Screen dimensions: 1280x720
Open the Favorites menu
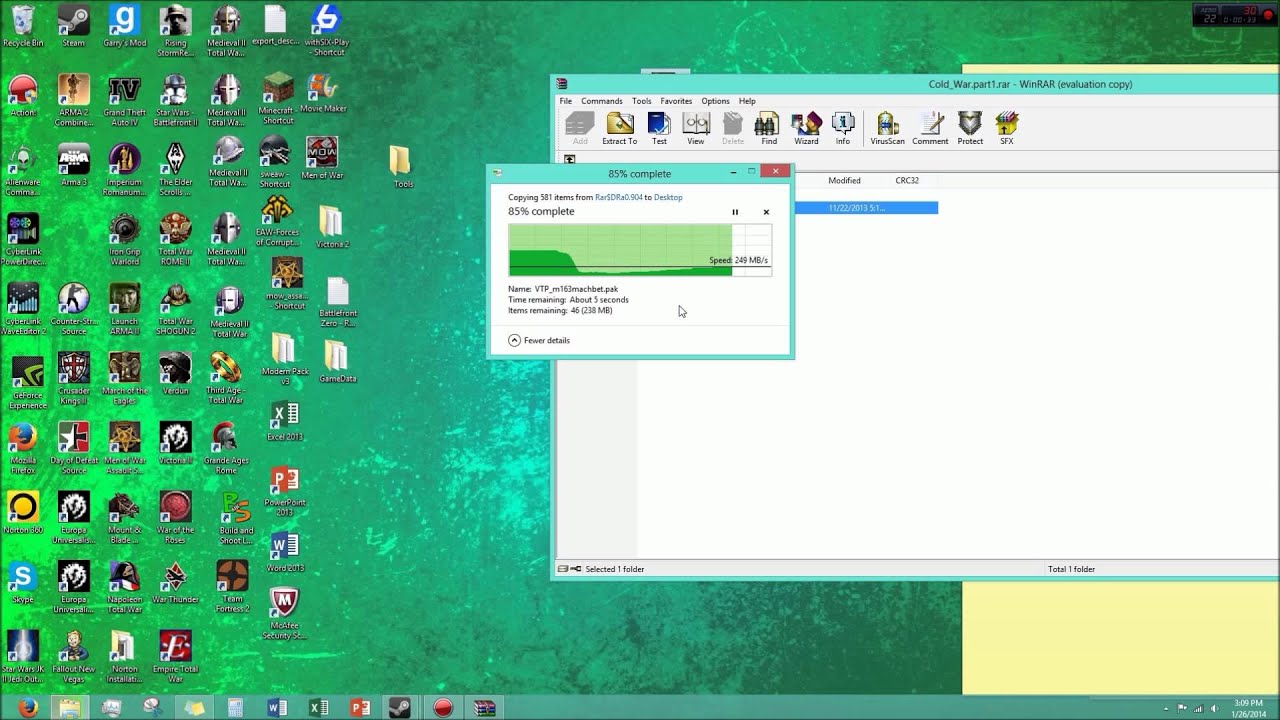click(676, 101)
